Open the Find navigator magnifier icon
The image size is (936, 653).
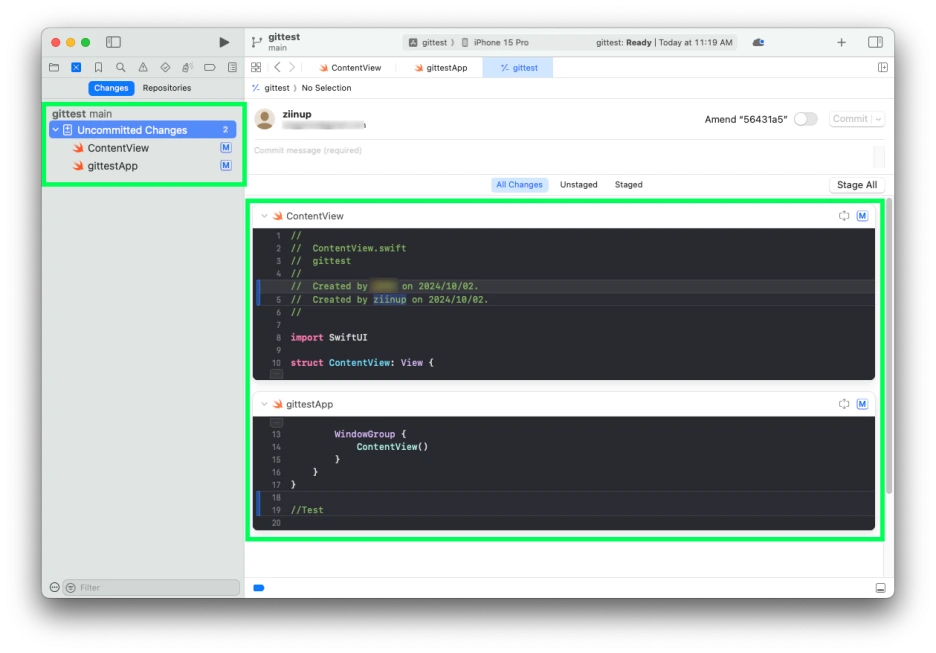point(121,67)
